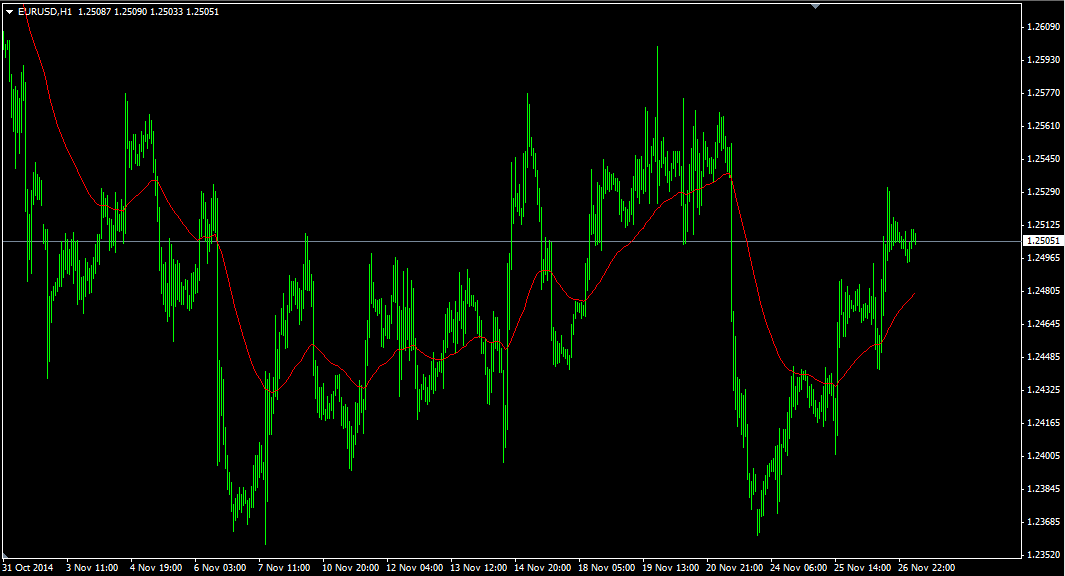Click the 1.24805 price scale label
The image size is (1065, 576).
point(1043,291)
